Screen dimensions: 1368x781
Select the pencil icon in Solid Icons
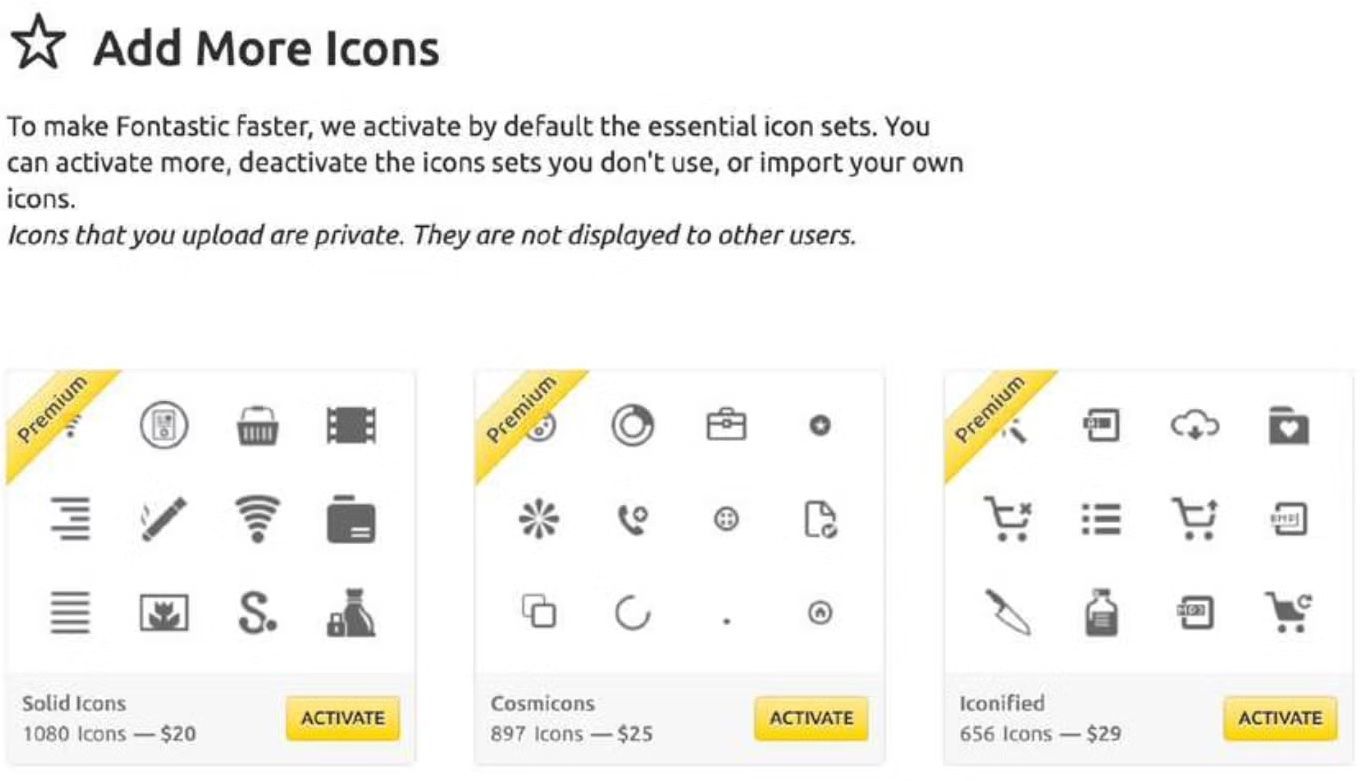pos(163,520)
